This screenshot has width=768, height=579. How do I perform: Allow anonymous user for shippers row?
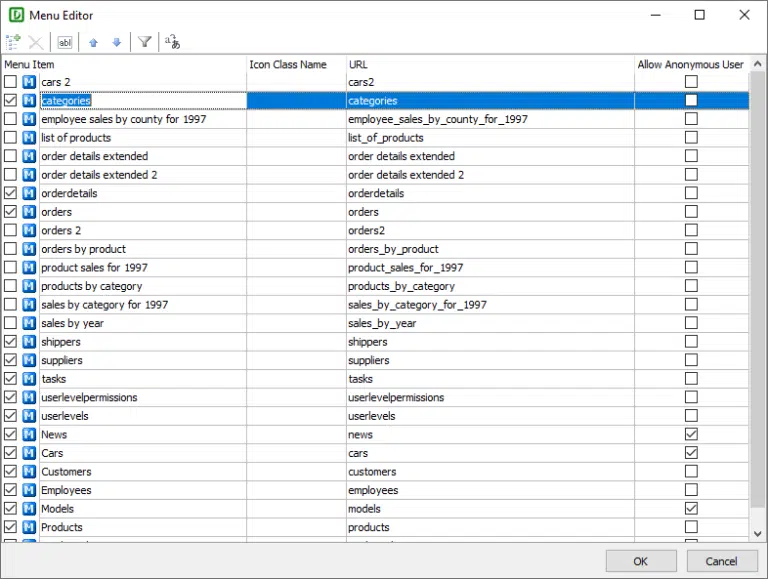click(691, 341)
